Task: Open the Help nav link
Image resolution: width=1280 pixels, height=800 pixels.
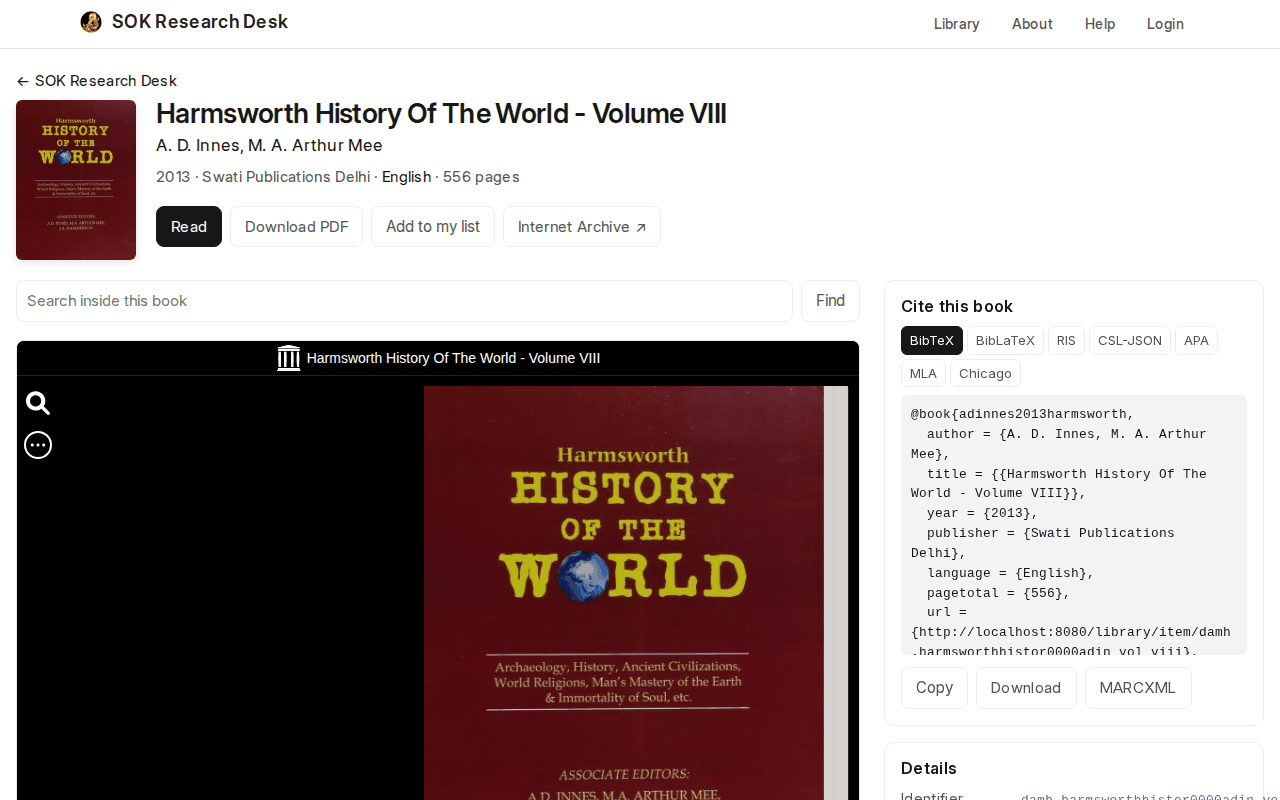Action: [x=1100, y=24]
